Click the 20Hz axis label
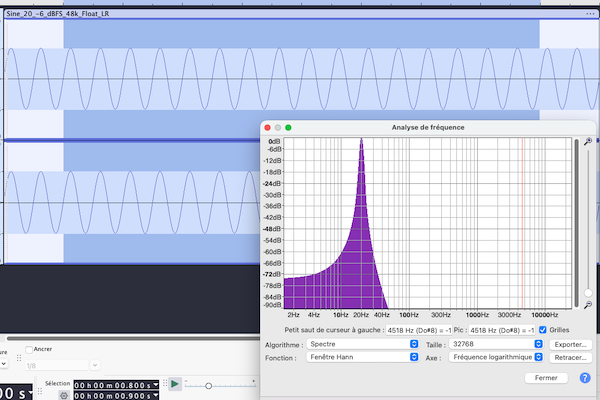The height and width of the screenshot is (400, 600). (361, 315)
